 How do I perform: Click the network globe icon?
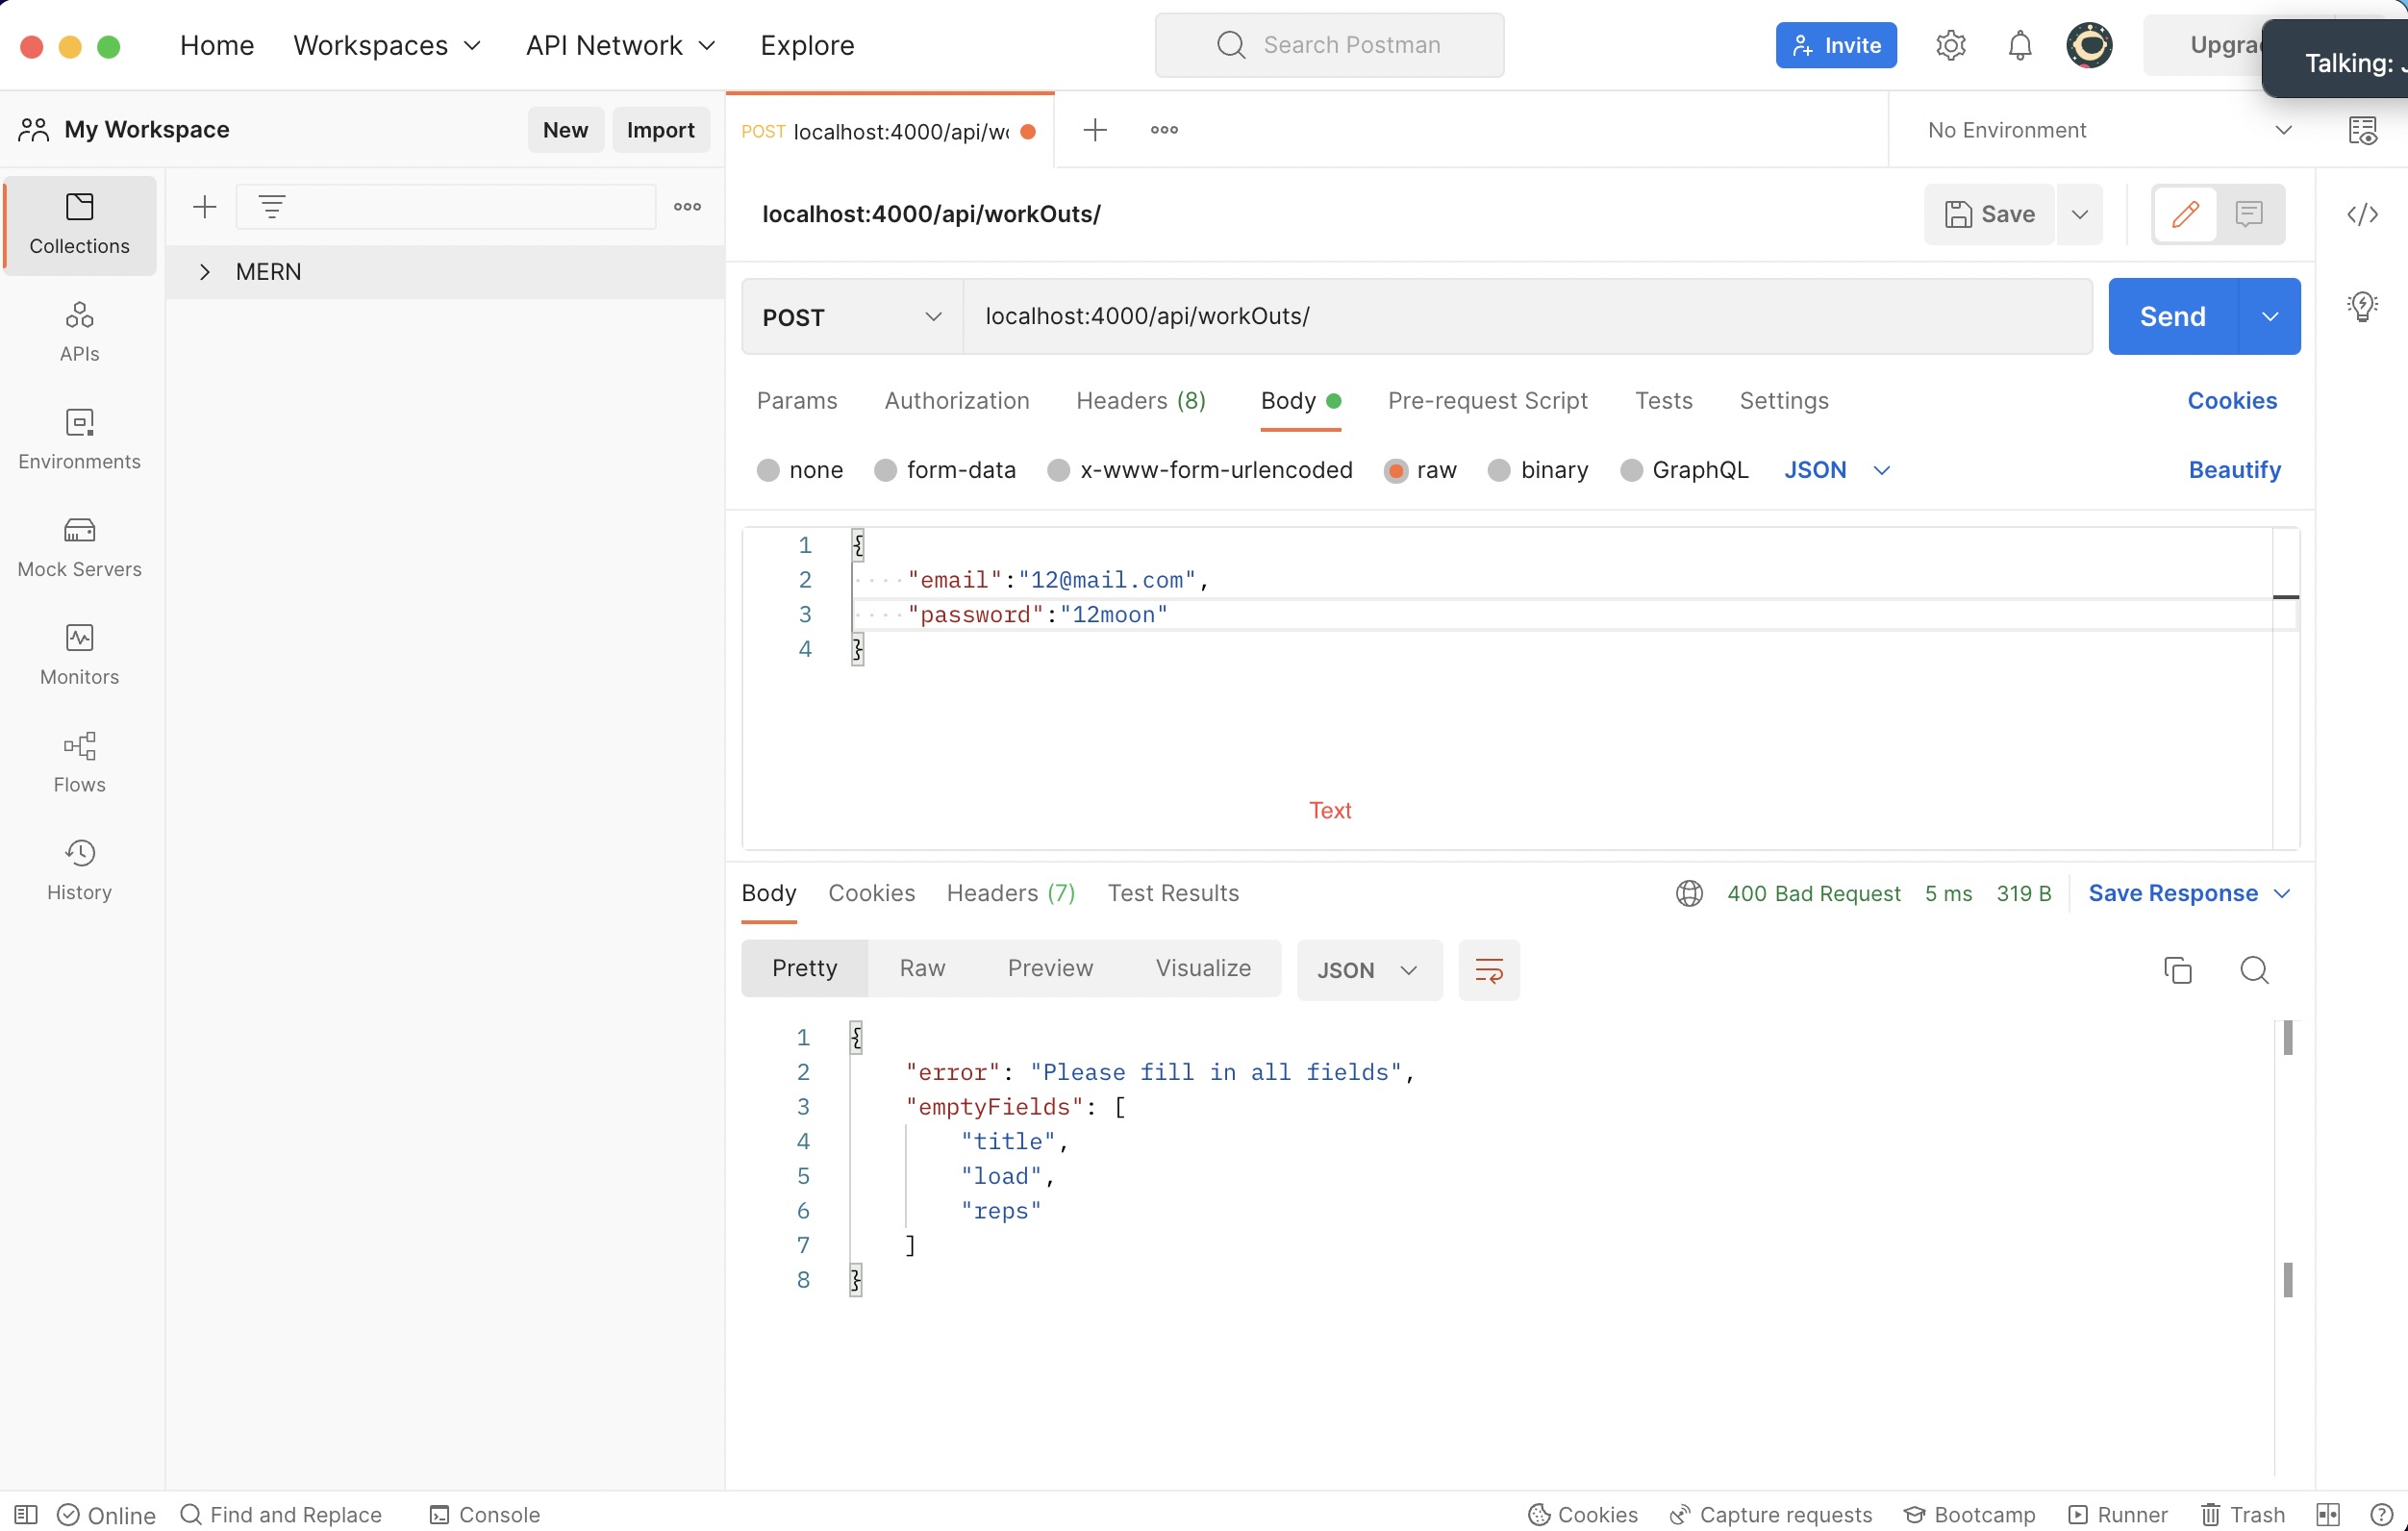pyautogui.click(x=1689, y=893)
